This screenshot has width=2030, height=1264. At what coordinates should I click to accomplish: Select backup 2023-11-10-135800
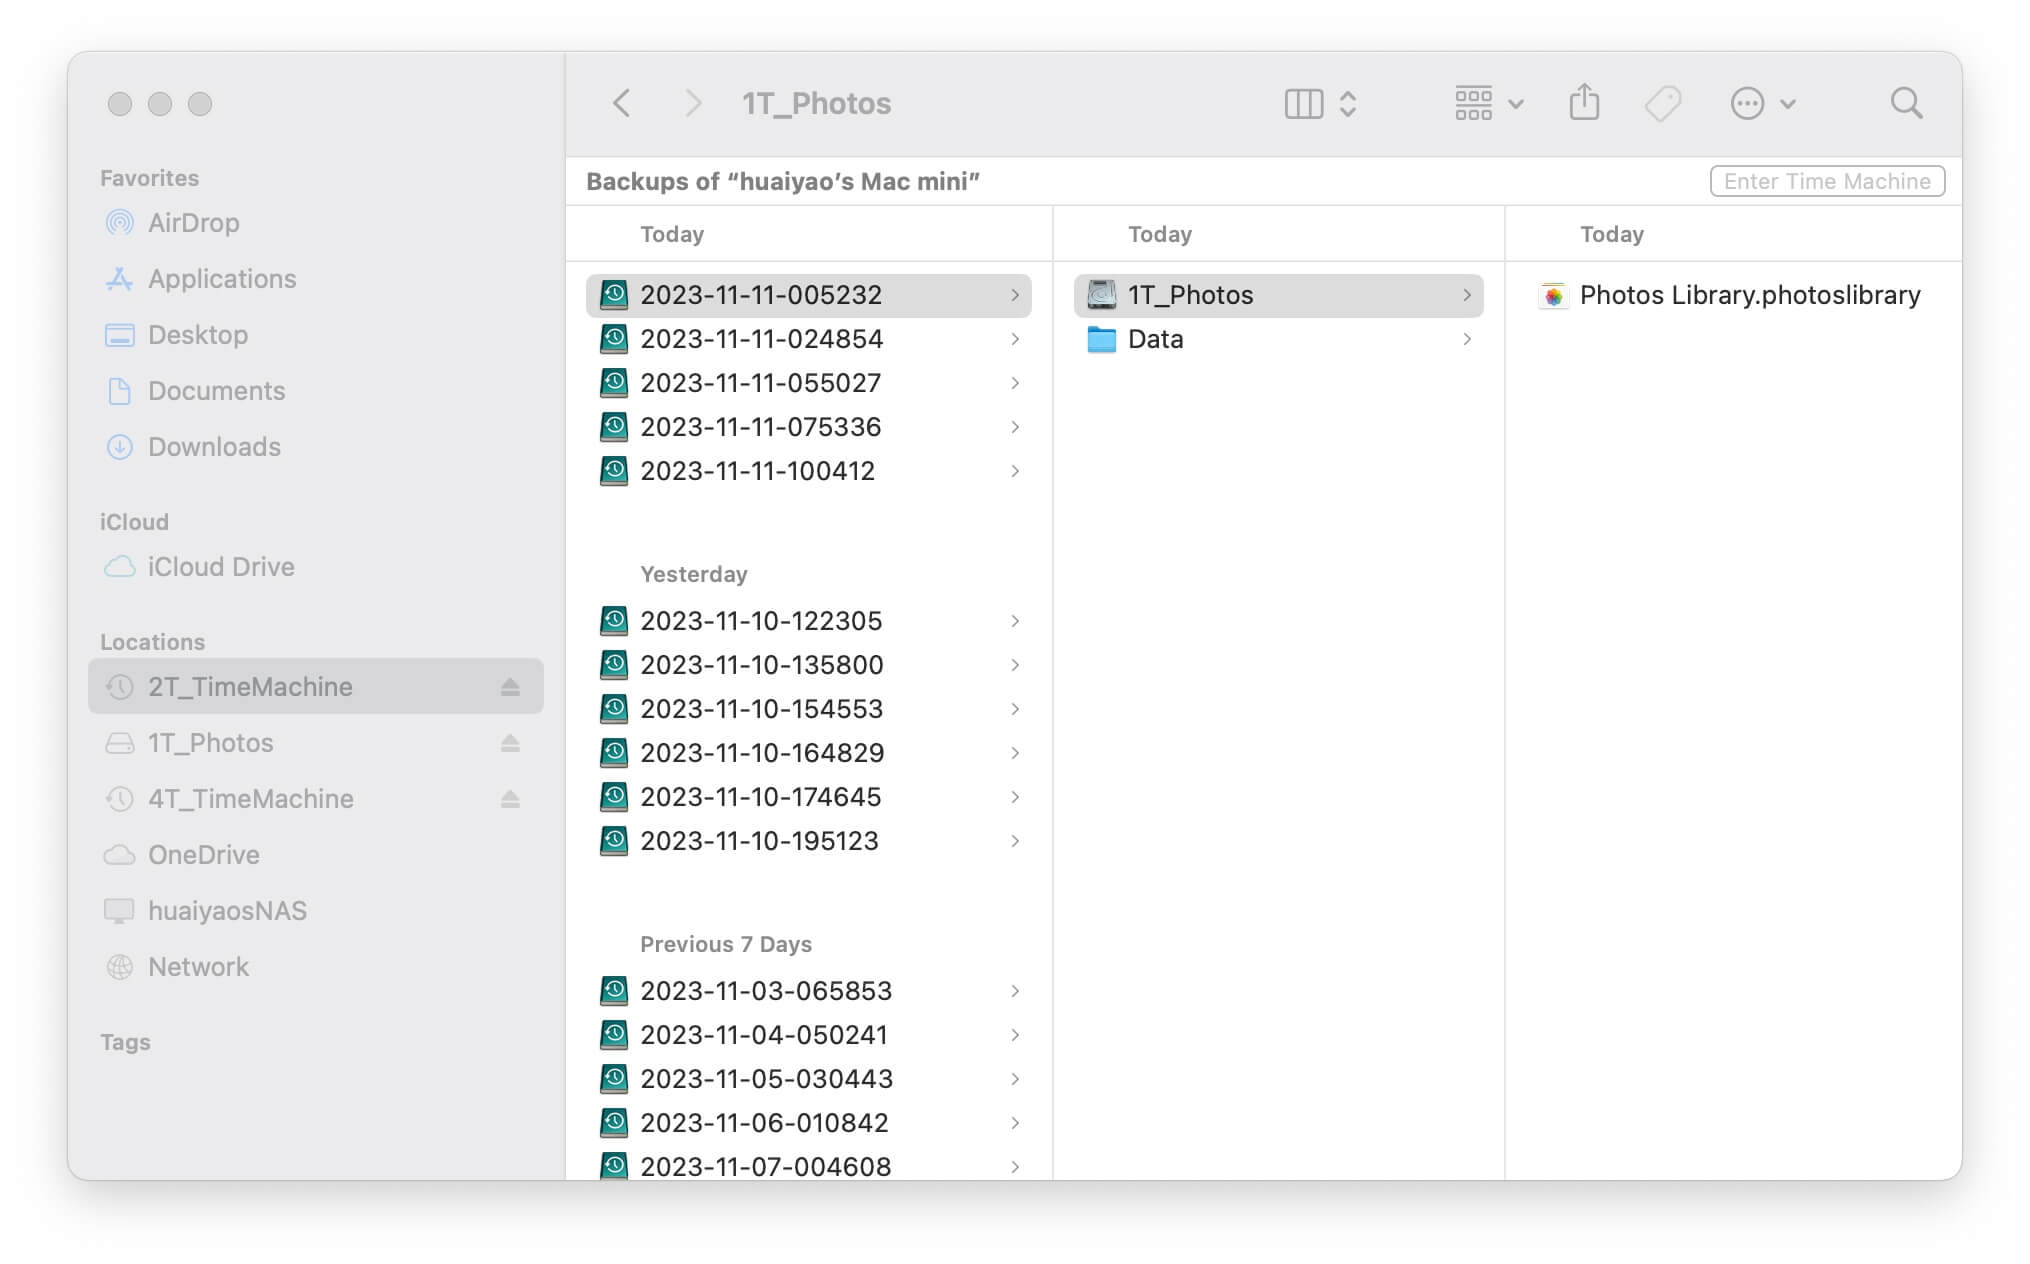pyautogui.click(x=808, y=665)
